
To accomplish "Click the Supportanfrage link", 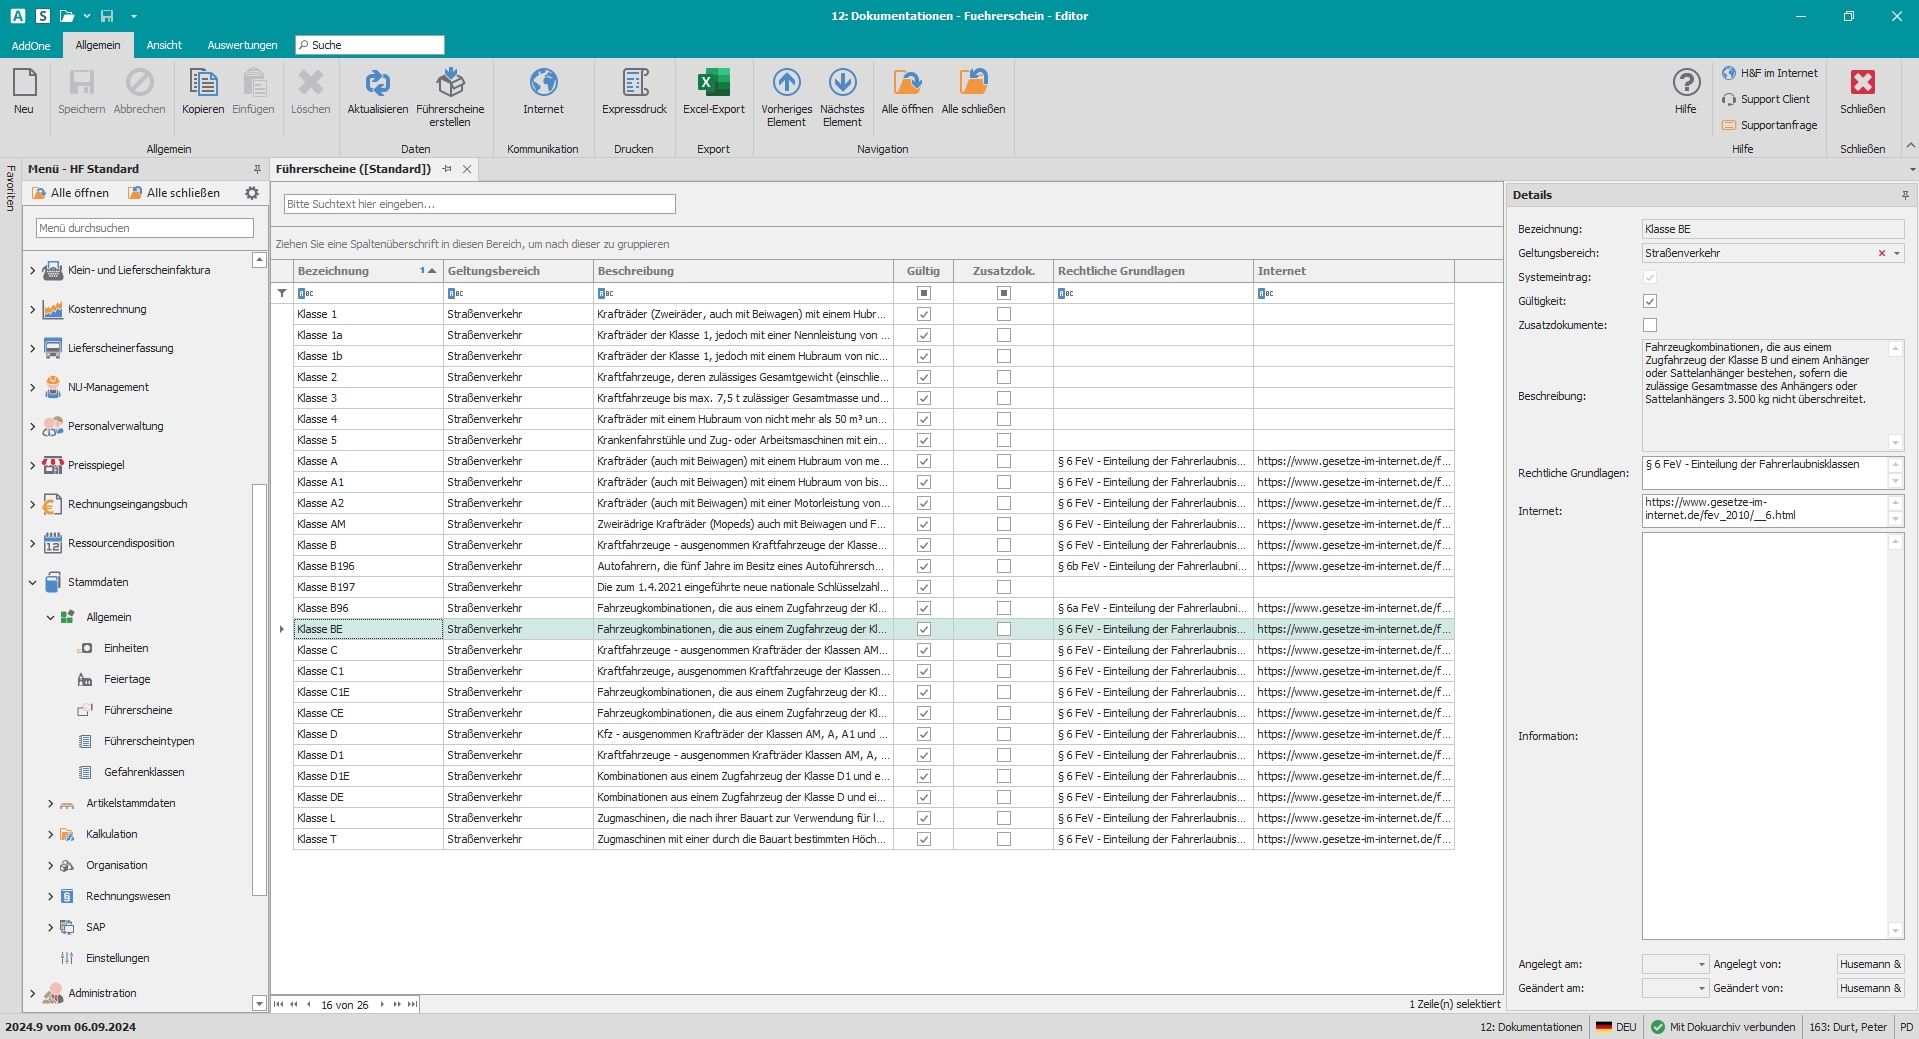I will click(x=1778, y=125).
